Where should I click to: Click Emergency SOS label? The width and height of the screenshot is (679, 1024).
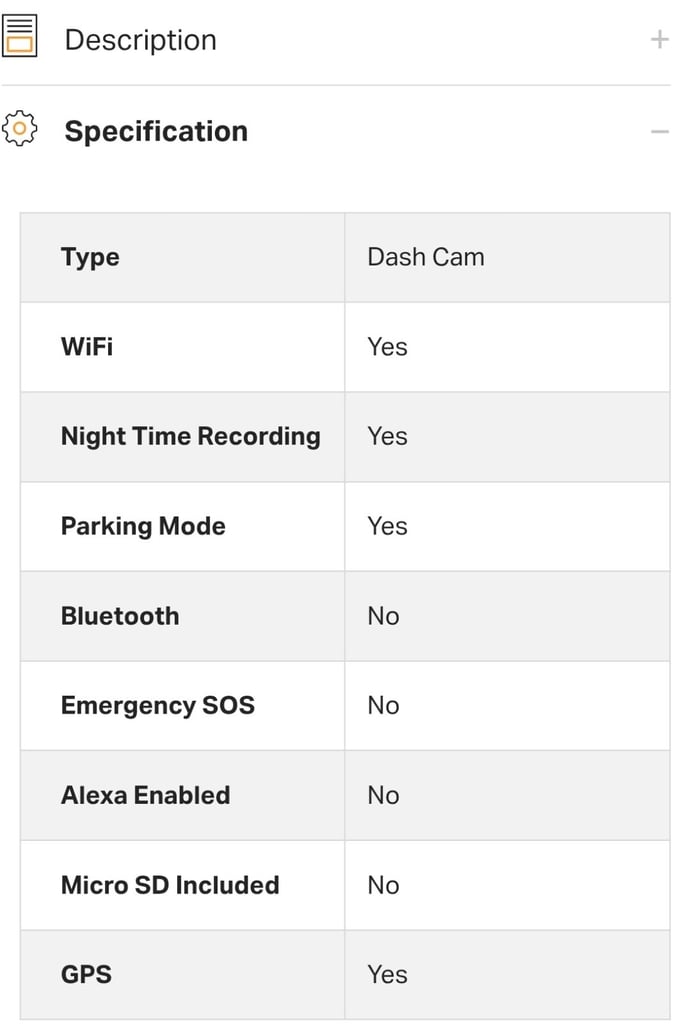(158, 705)
